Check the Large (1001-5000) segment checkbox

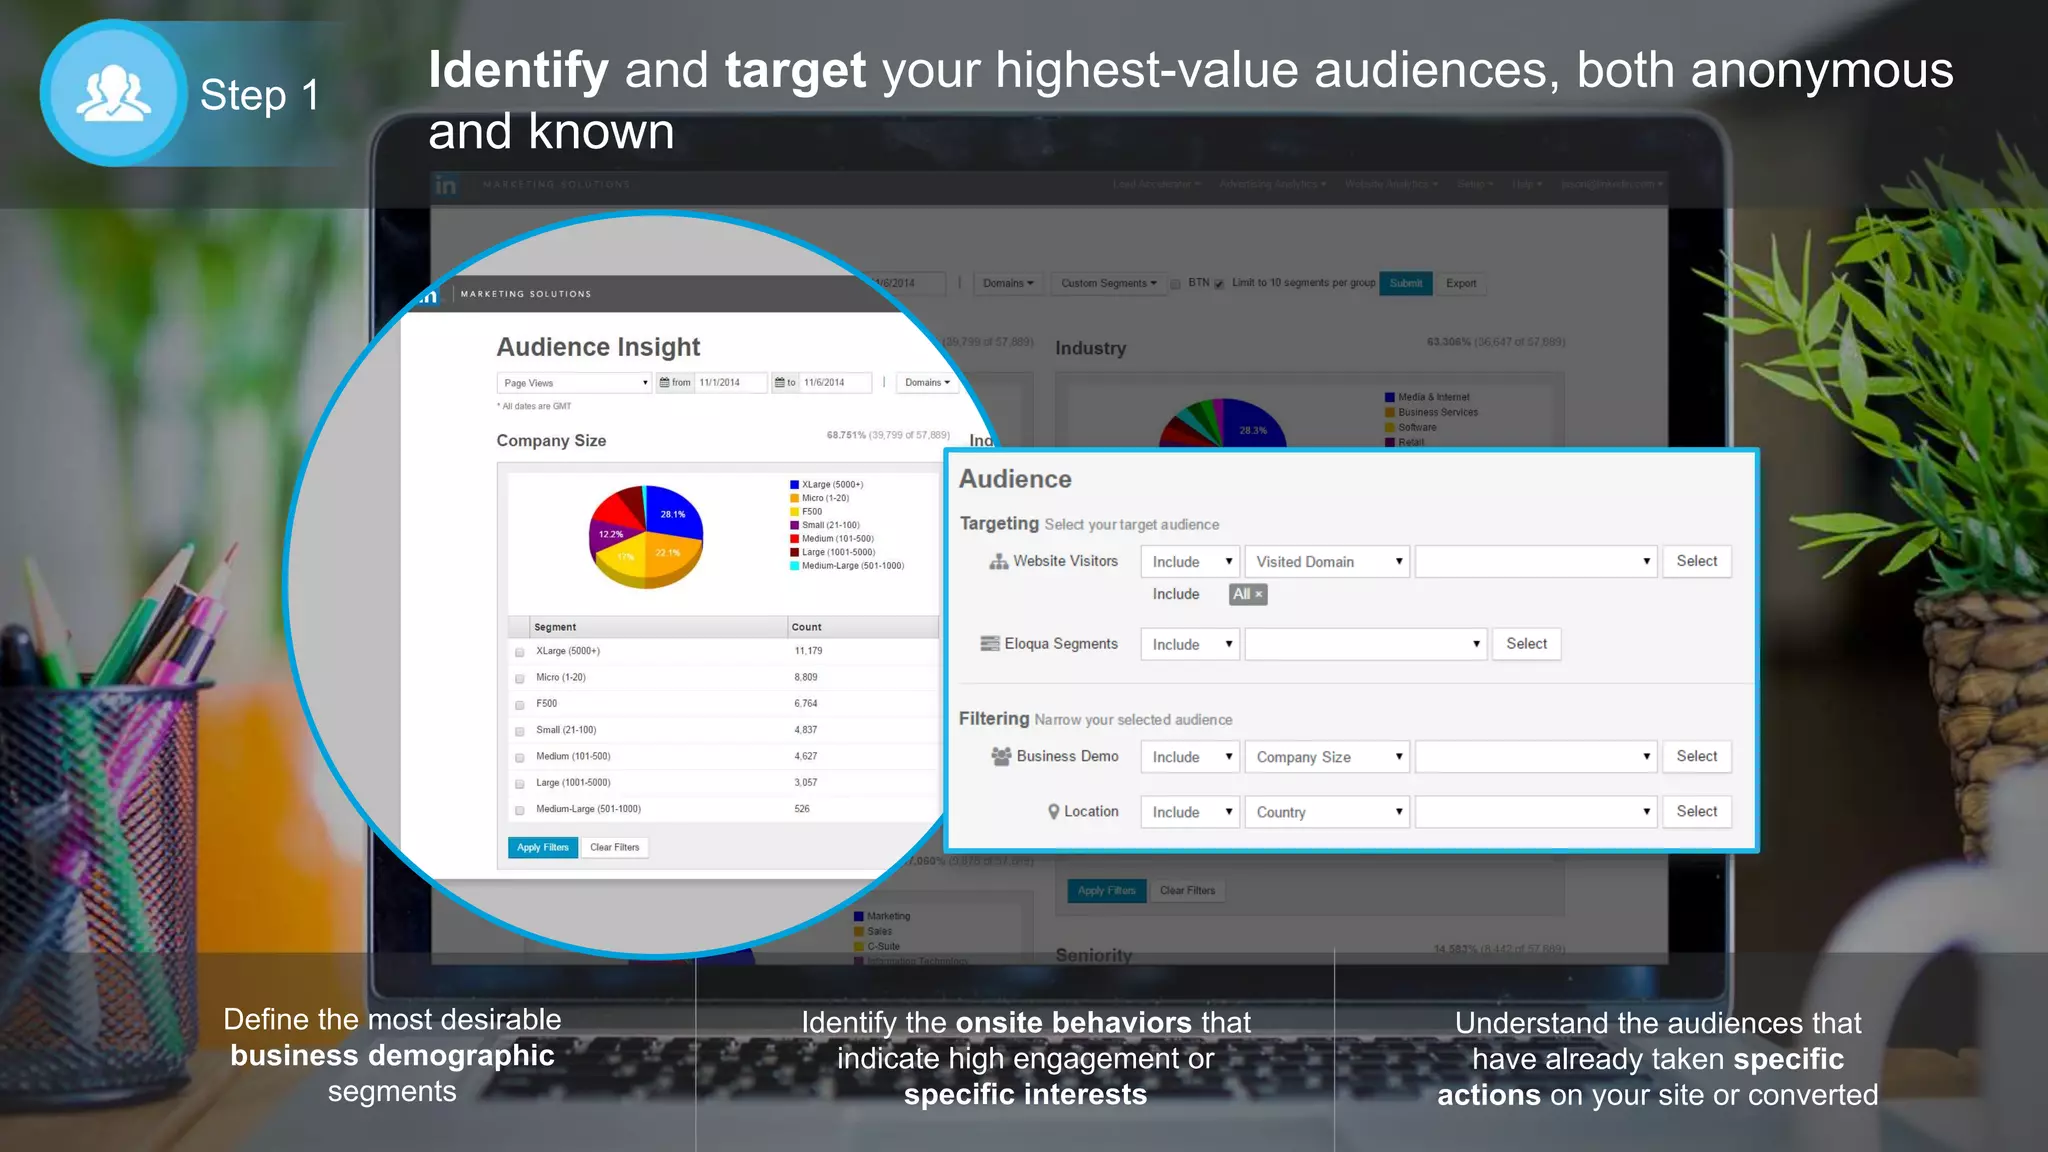(520, 784)
